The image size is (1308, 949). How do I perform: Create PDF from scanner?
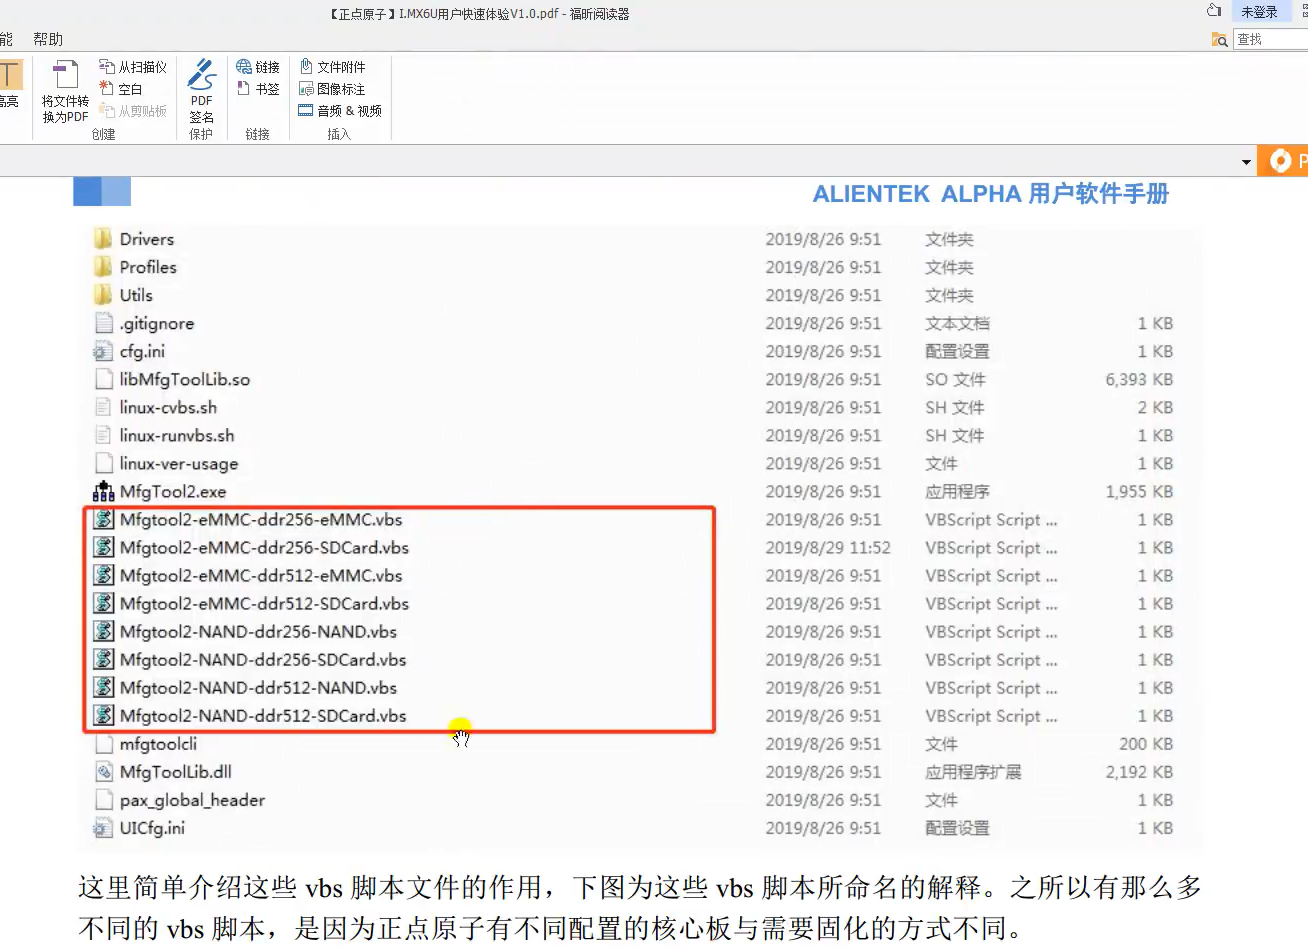coord(133,67)
